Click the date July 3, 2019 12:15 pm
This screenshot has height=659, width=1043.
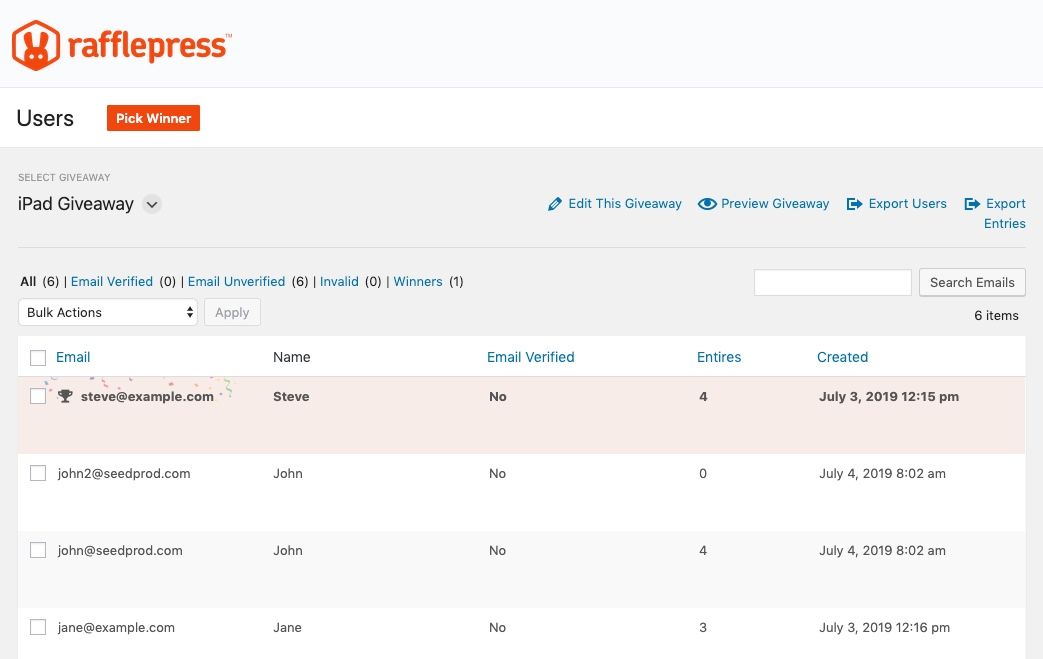889,396
